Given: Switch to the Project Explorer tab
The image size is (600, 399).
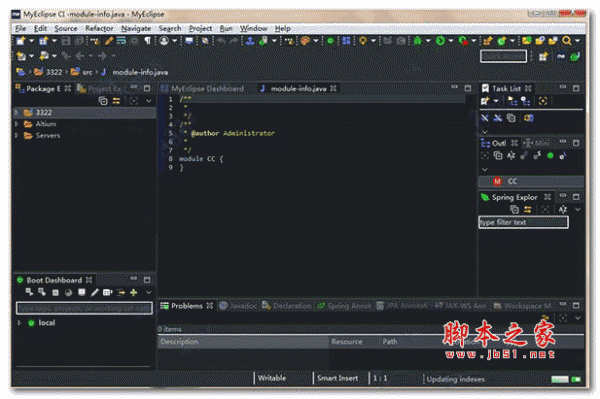Looking at the screenshot, I should [x=100, y=89].
